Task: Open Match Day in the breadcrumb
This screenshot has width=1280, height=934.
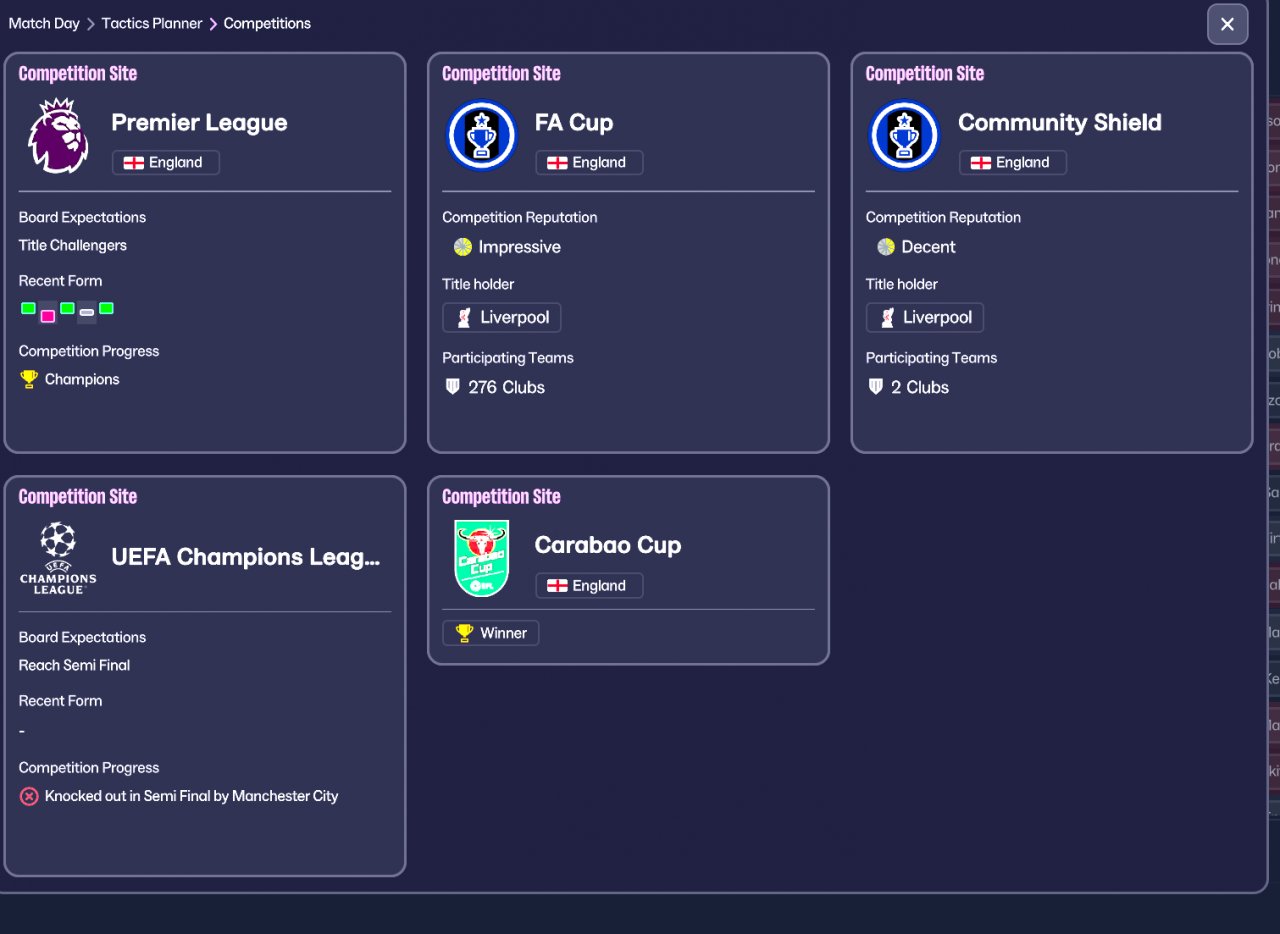Action: pos(44,23)
